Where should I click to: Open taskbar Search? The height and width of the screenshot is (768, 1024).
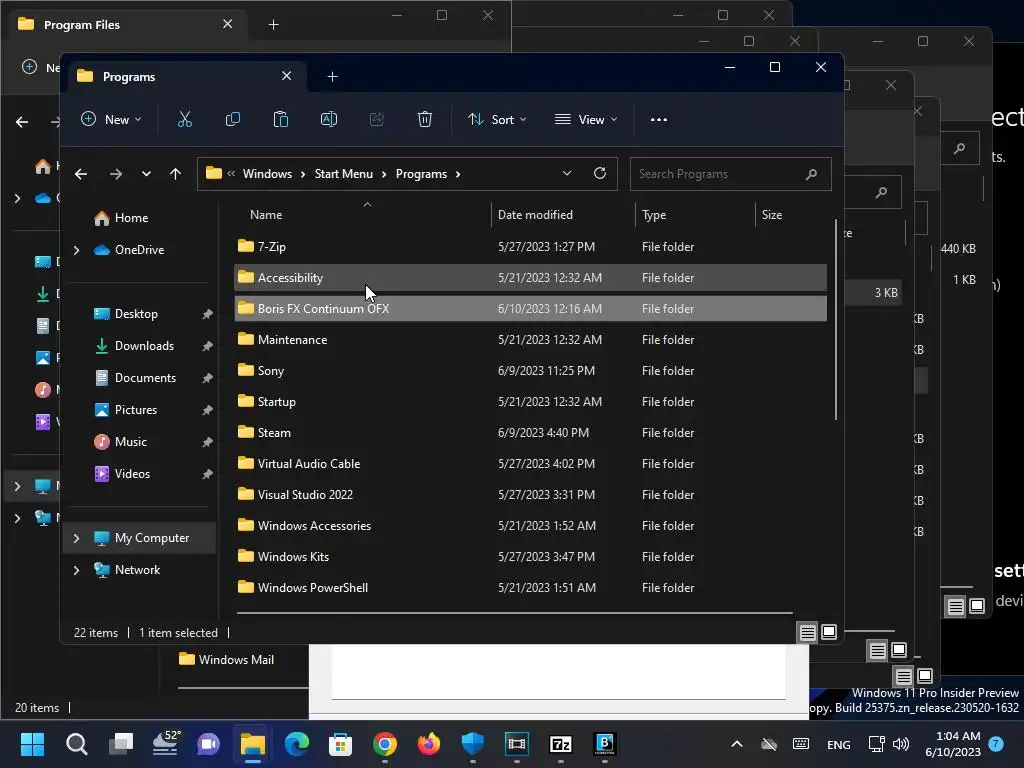pyautogui.click(x=76, y=744)
